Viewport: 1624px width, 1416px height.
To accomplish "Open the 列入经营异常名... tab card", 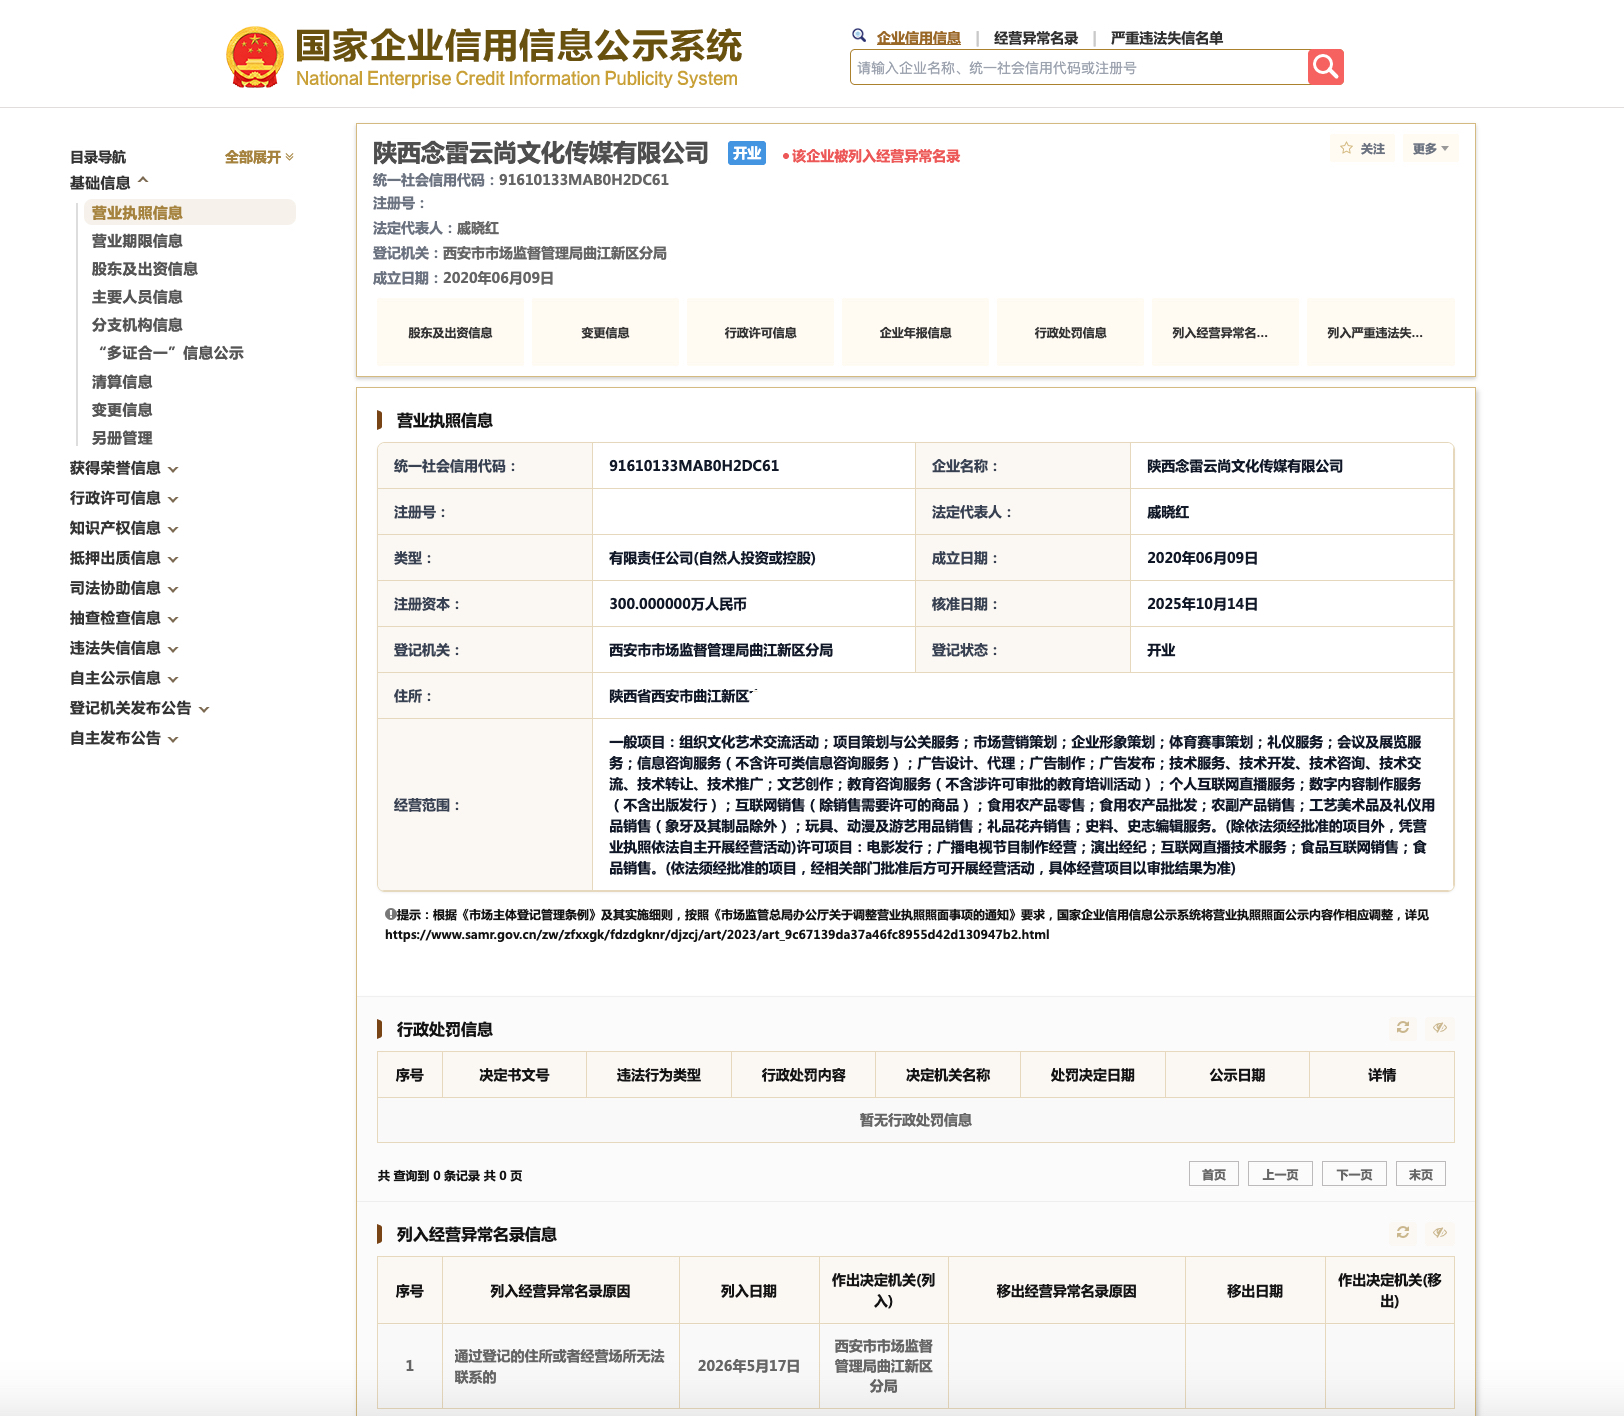I will pos(1225,332).
